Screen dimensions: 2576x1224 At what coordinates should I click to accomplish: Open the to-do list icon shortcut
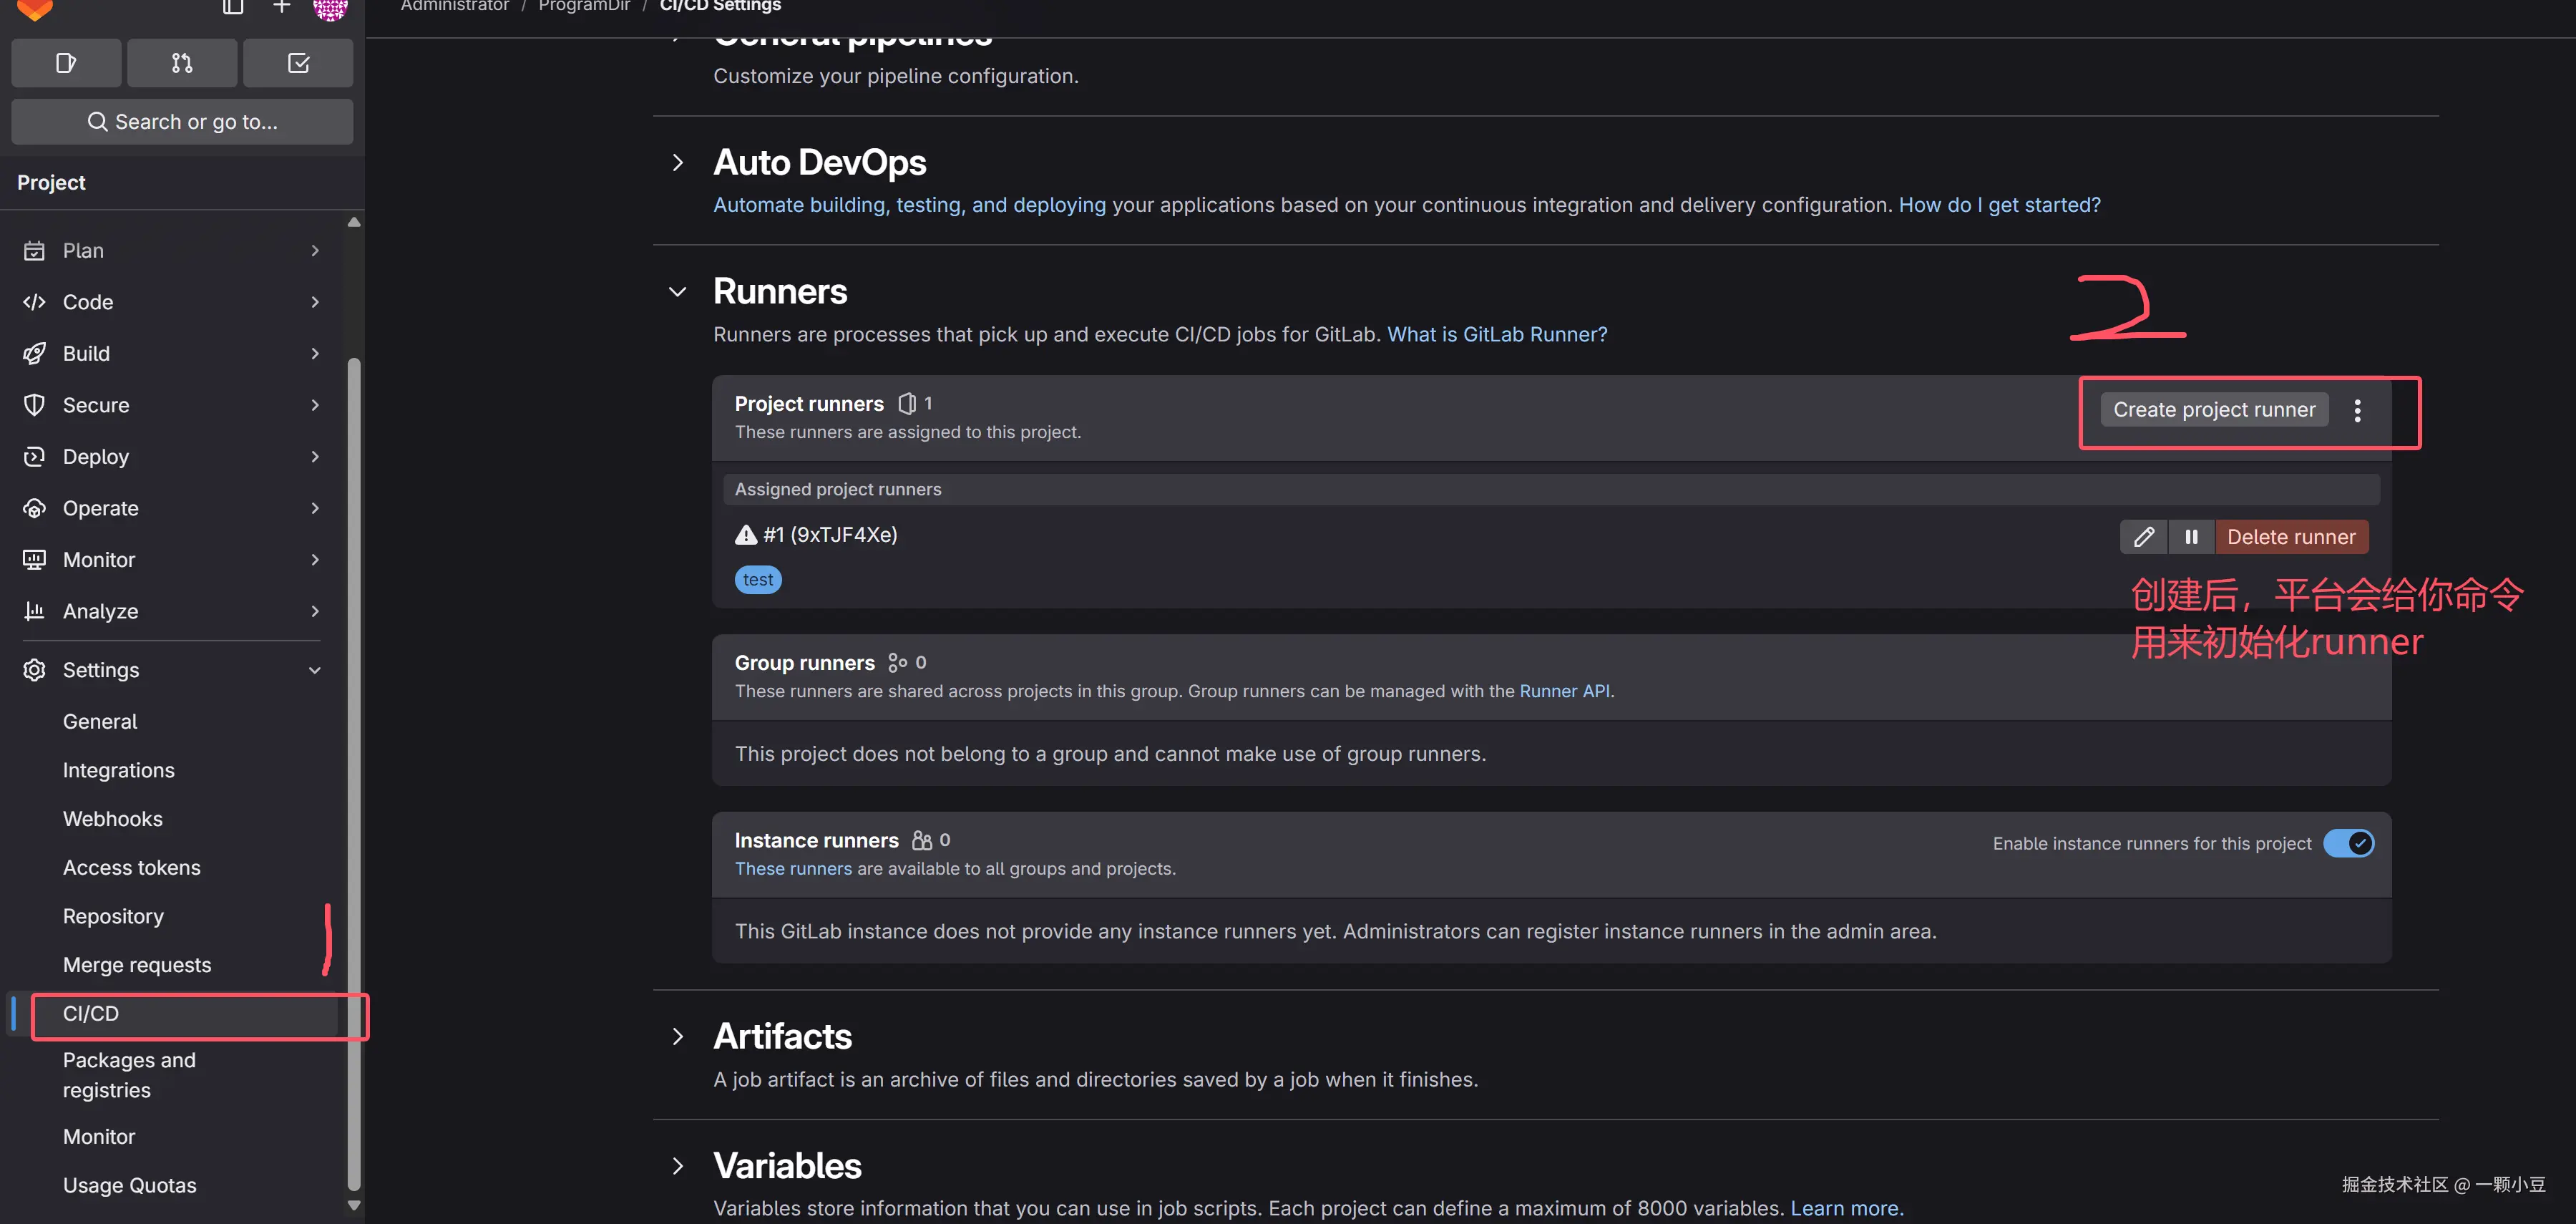(x=298, y=63)
